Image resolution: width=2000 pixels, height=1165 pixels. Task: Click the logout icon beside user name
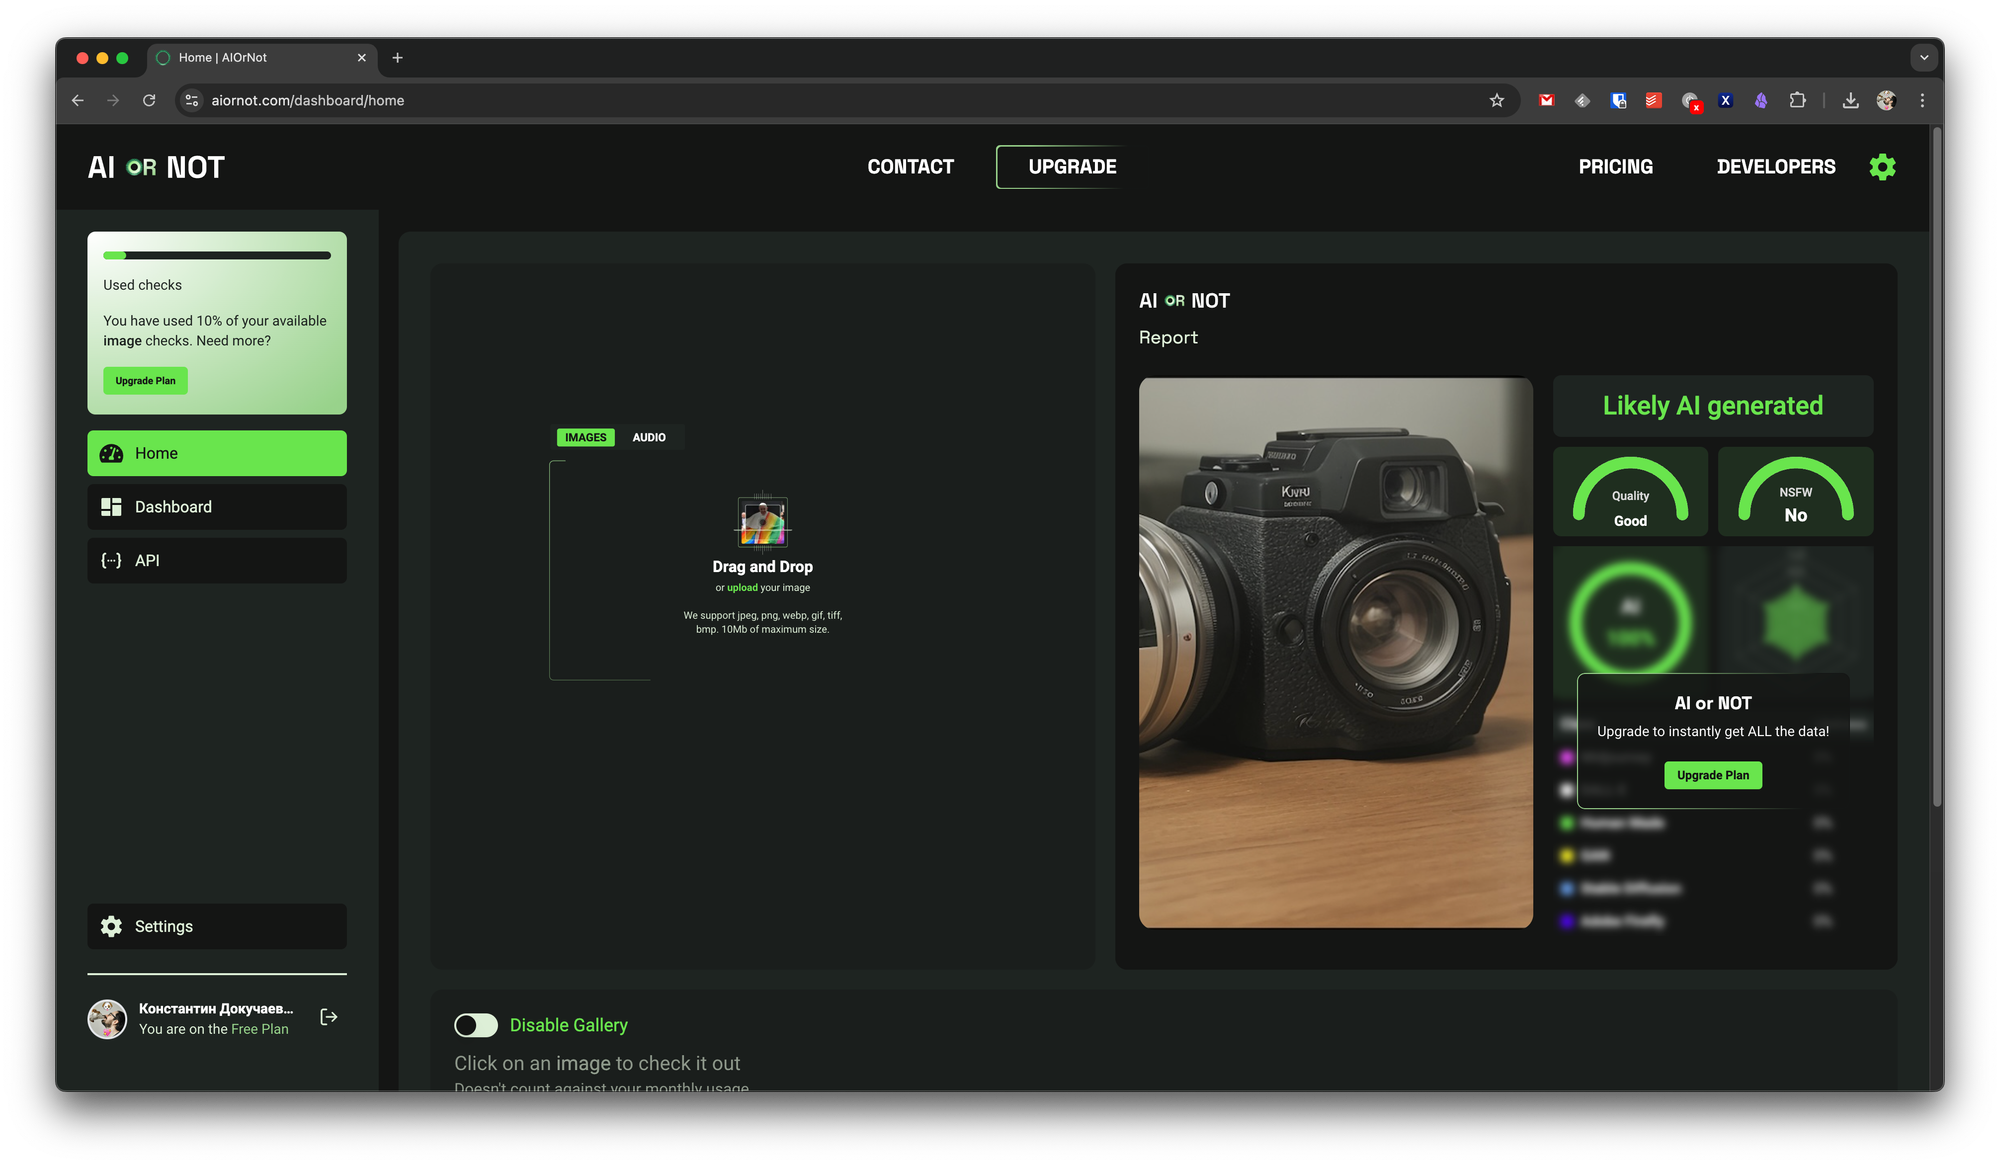[x=328, y=1017]
